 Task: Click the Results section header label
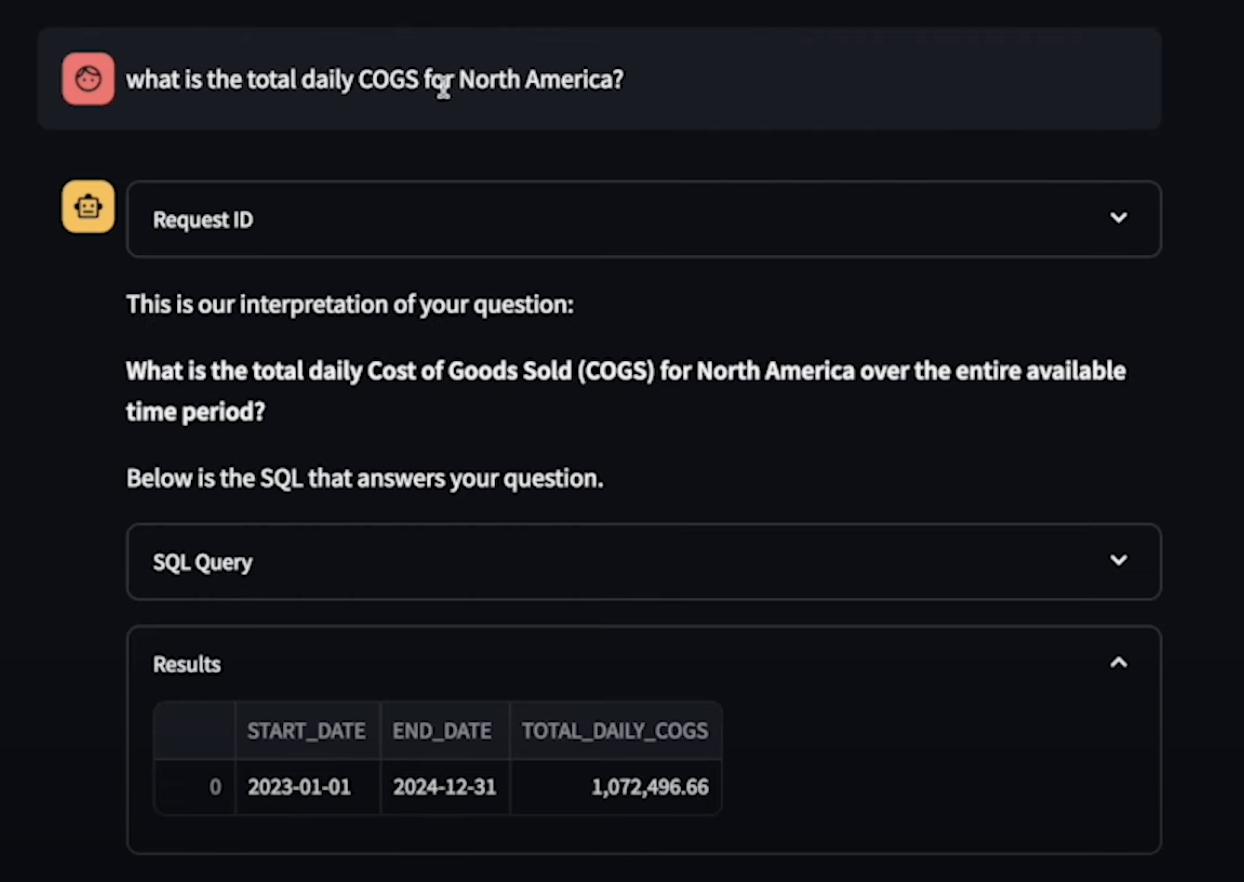click(x=187, y=664)
